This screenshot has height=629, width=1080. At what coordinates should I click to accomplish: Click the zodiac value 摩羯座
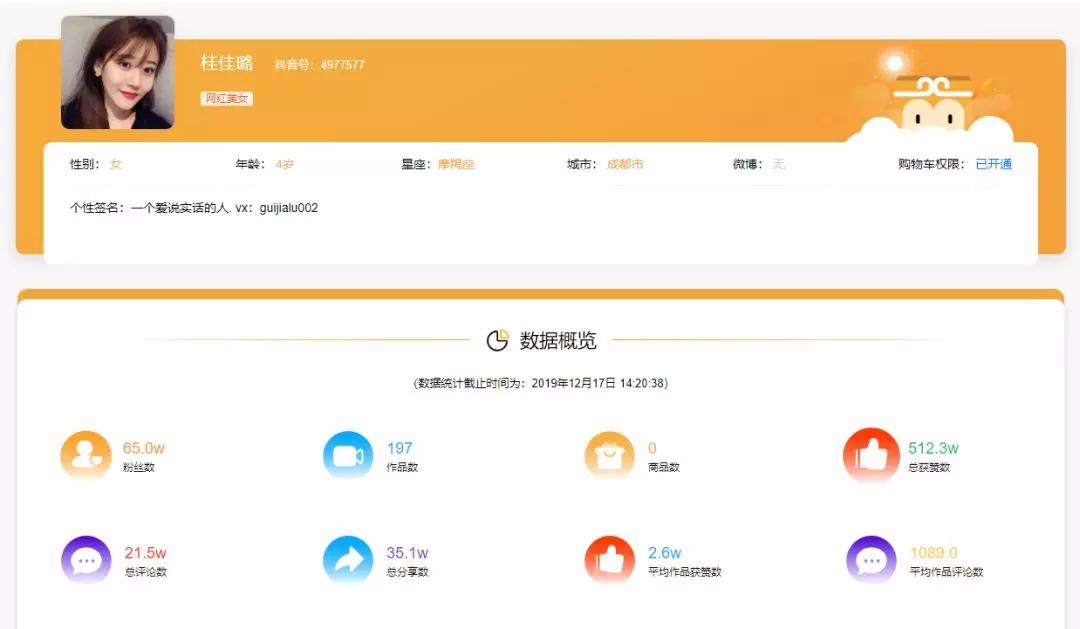click(456, 164)
